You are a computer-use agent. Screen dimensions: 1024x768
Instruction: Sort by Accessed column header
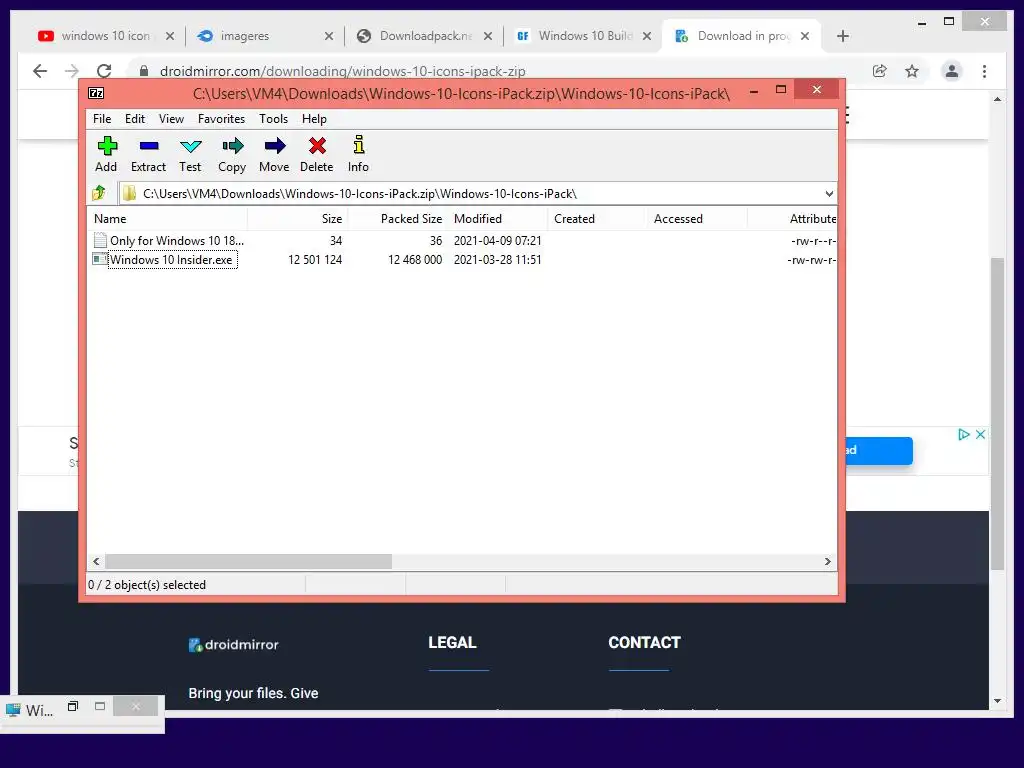point(697,219)
